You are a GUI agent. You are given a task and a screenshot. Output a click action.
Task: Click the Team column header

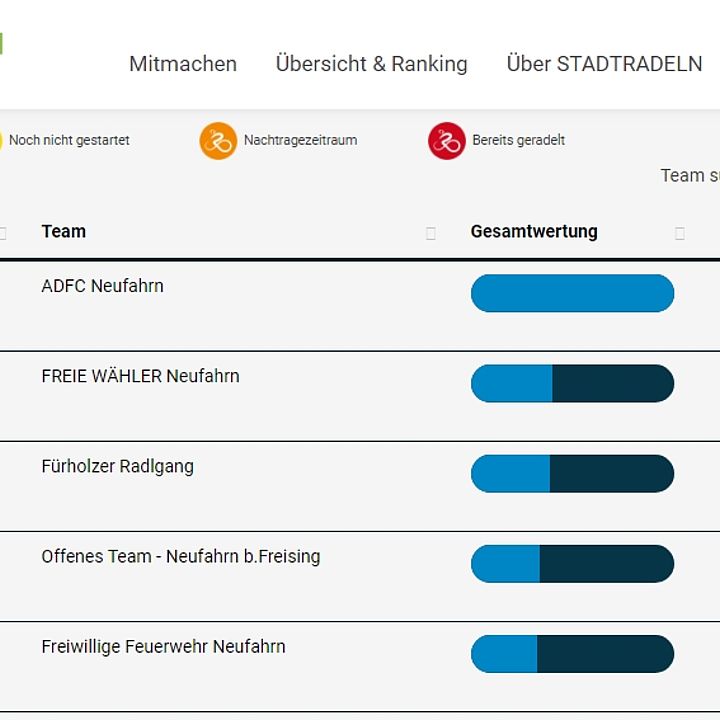pos(63,231)
